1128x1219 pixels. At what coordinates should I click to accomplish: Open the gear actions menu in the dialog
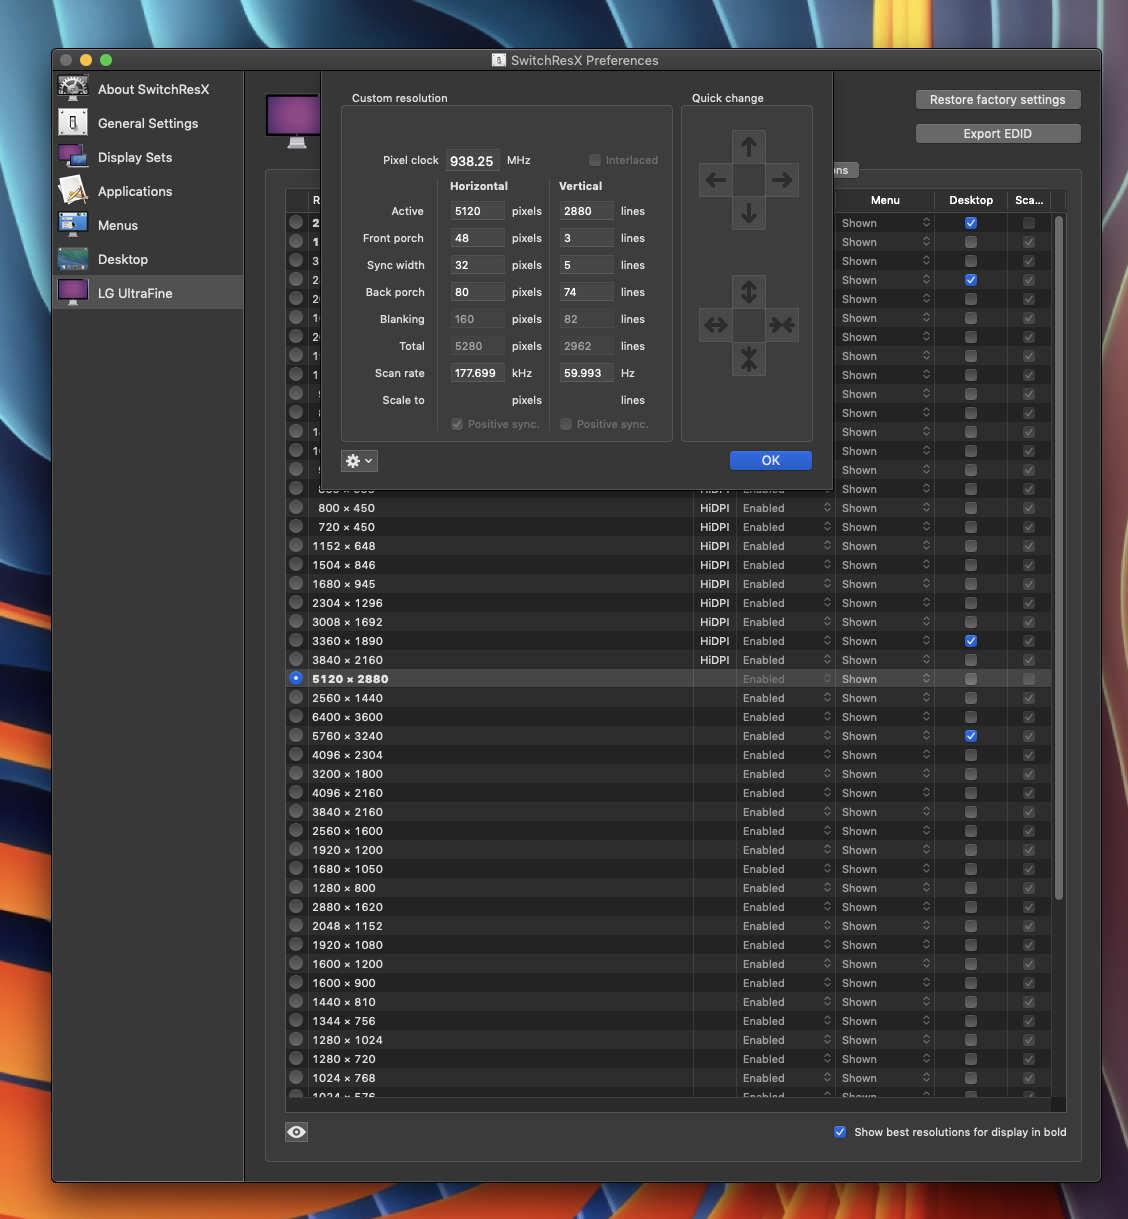[x=359, y=461]
